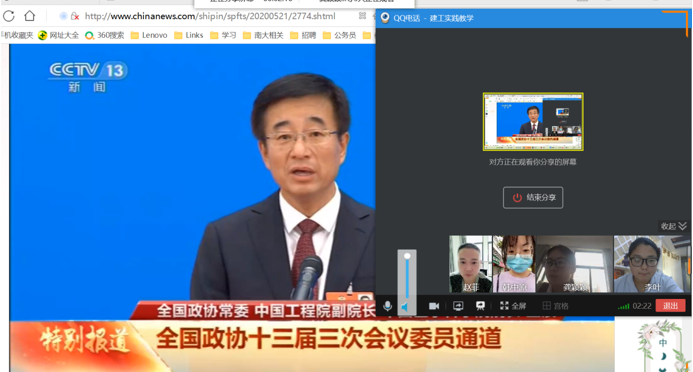693x372 pixels.
Task: Click the 退出 exit button
Action: (x=670, y=306)
